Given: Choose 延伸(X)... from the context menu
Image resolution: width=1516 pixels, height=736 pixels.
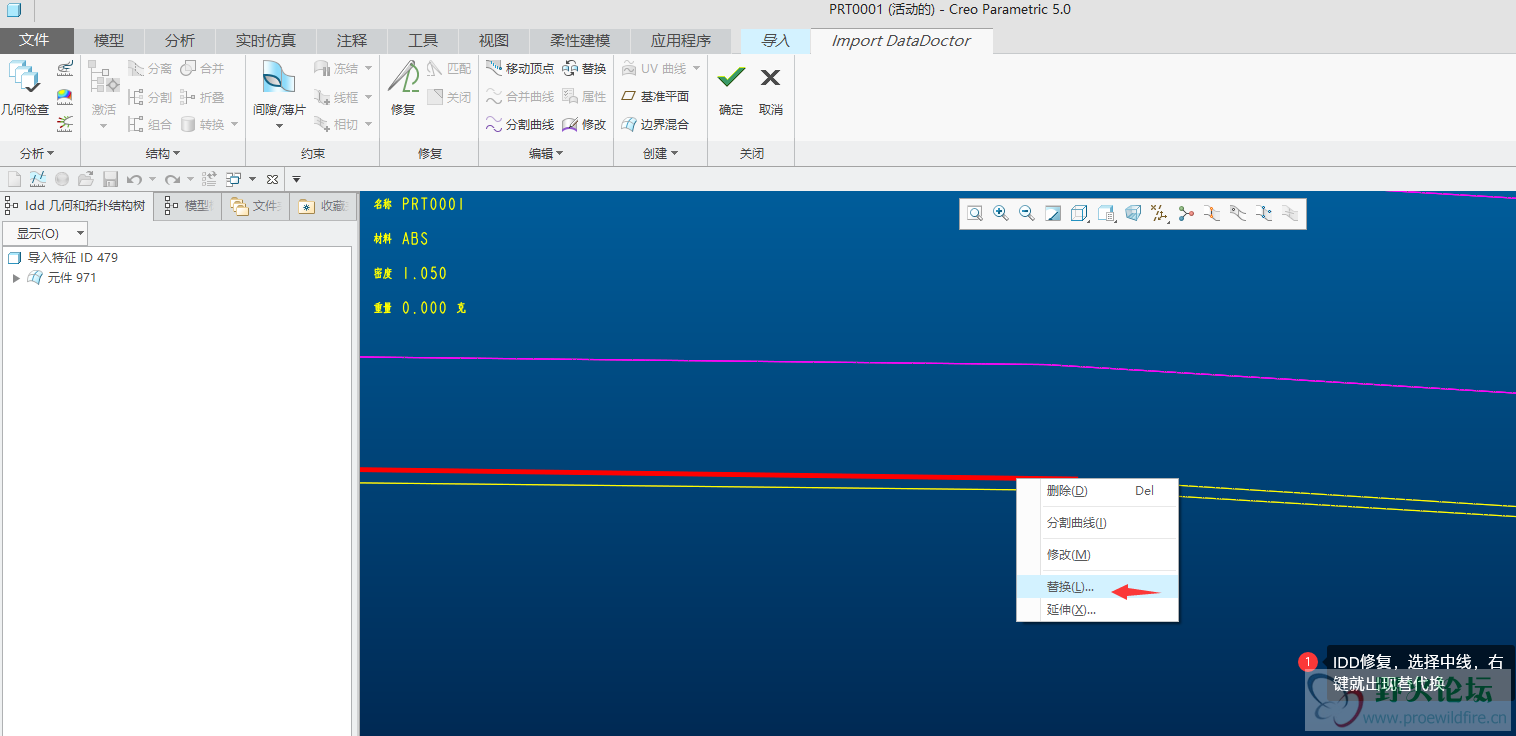Looking at the screenshot, I should [1098, 610].
